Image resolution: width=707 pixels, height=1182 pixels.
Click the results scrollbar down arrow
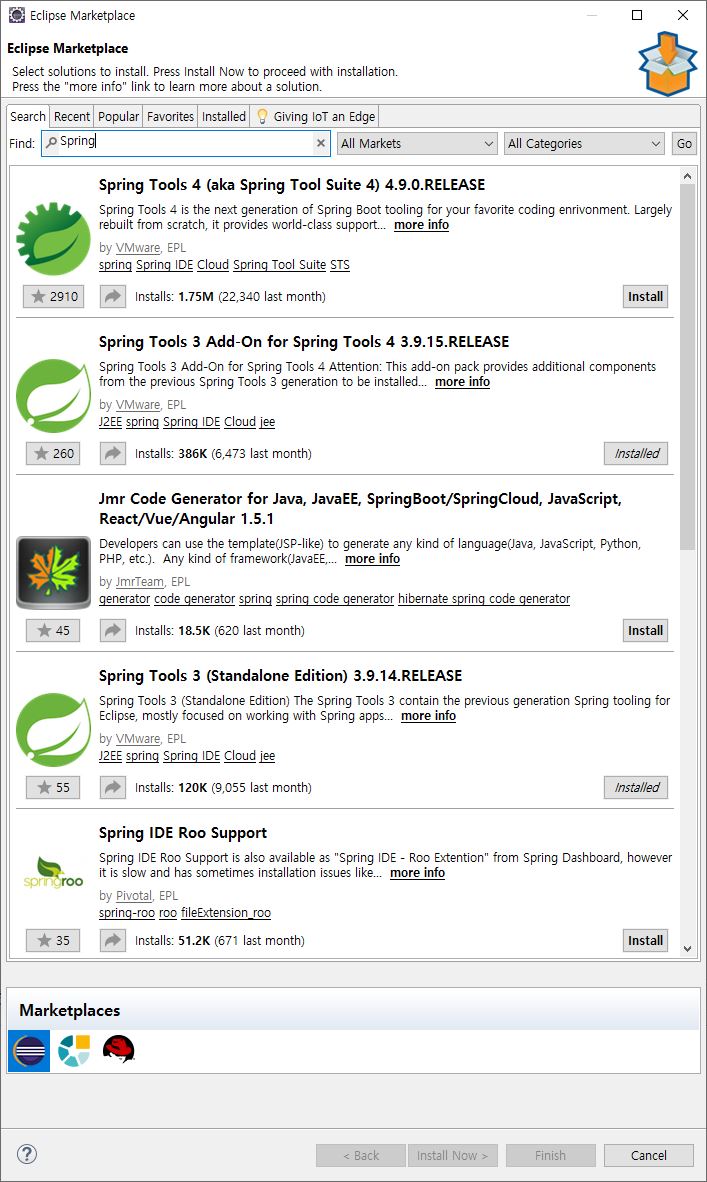tap(687, 948)
